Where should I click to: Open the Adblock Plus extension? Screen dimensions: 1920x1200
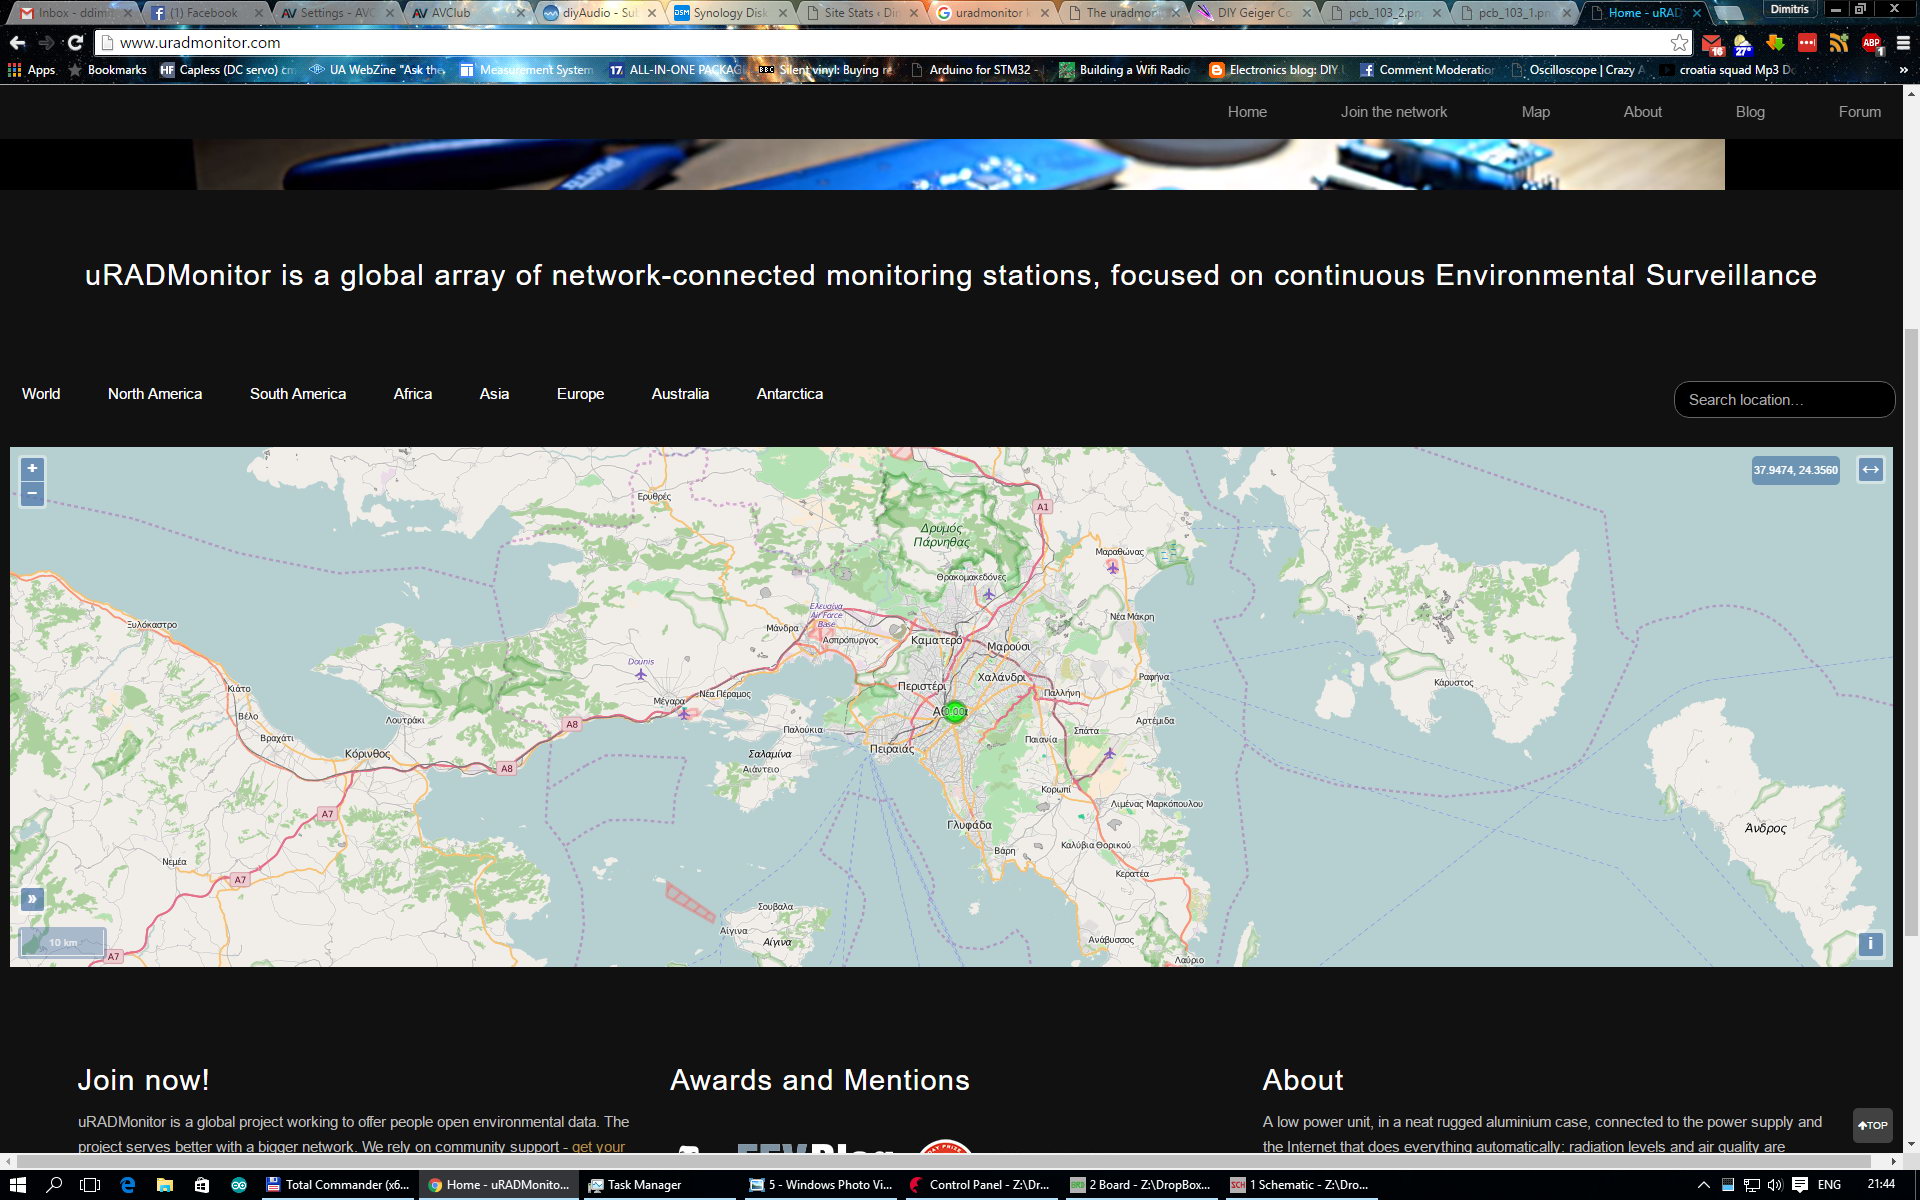1872,43
